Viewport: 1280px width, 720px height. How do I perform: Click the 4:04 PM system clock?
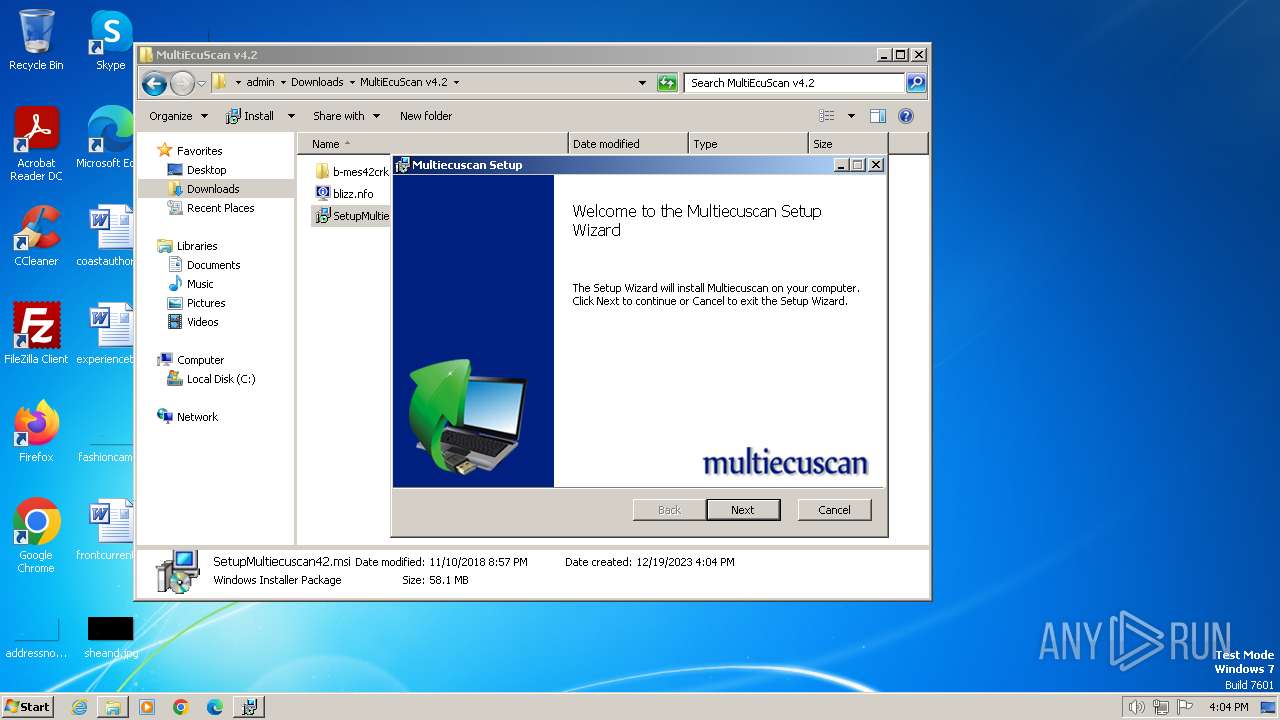[1228, 707]
